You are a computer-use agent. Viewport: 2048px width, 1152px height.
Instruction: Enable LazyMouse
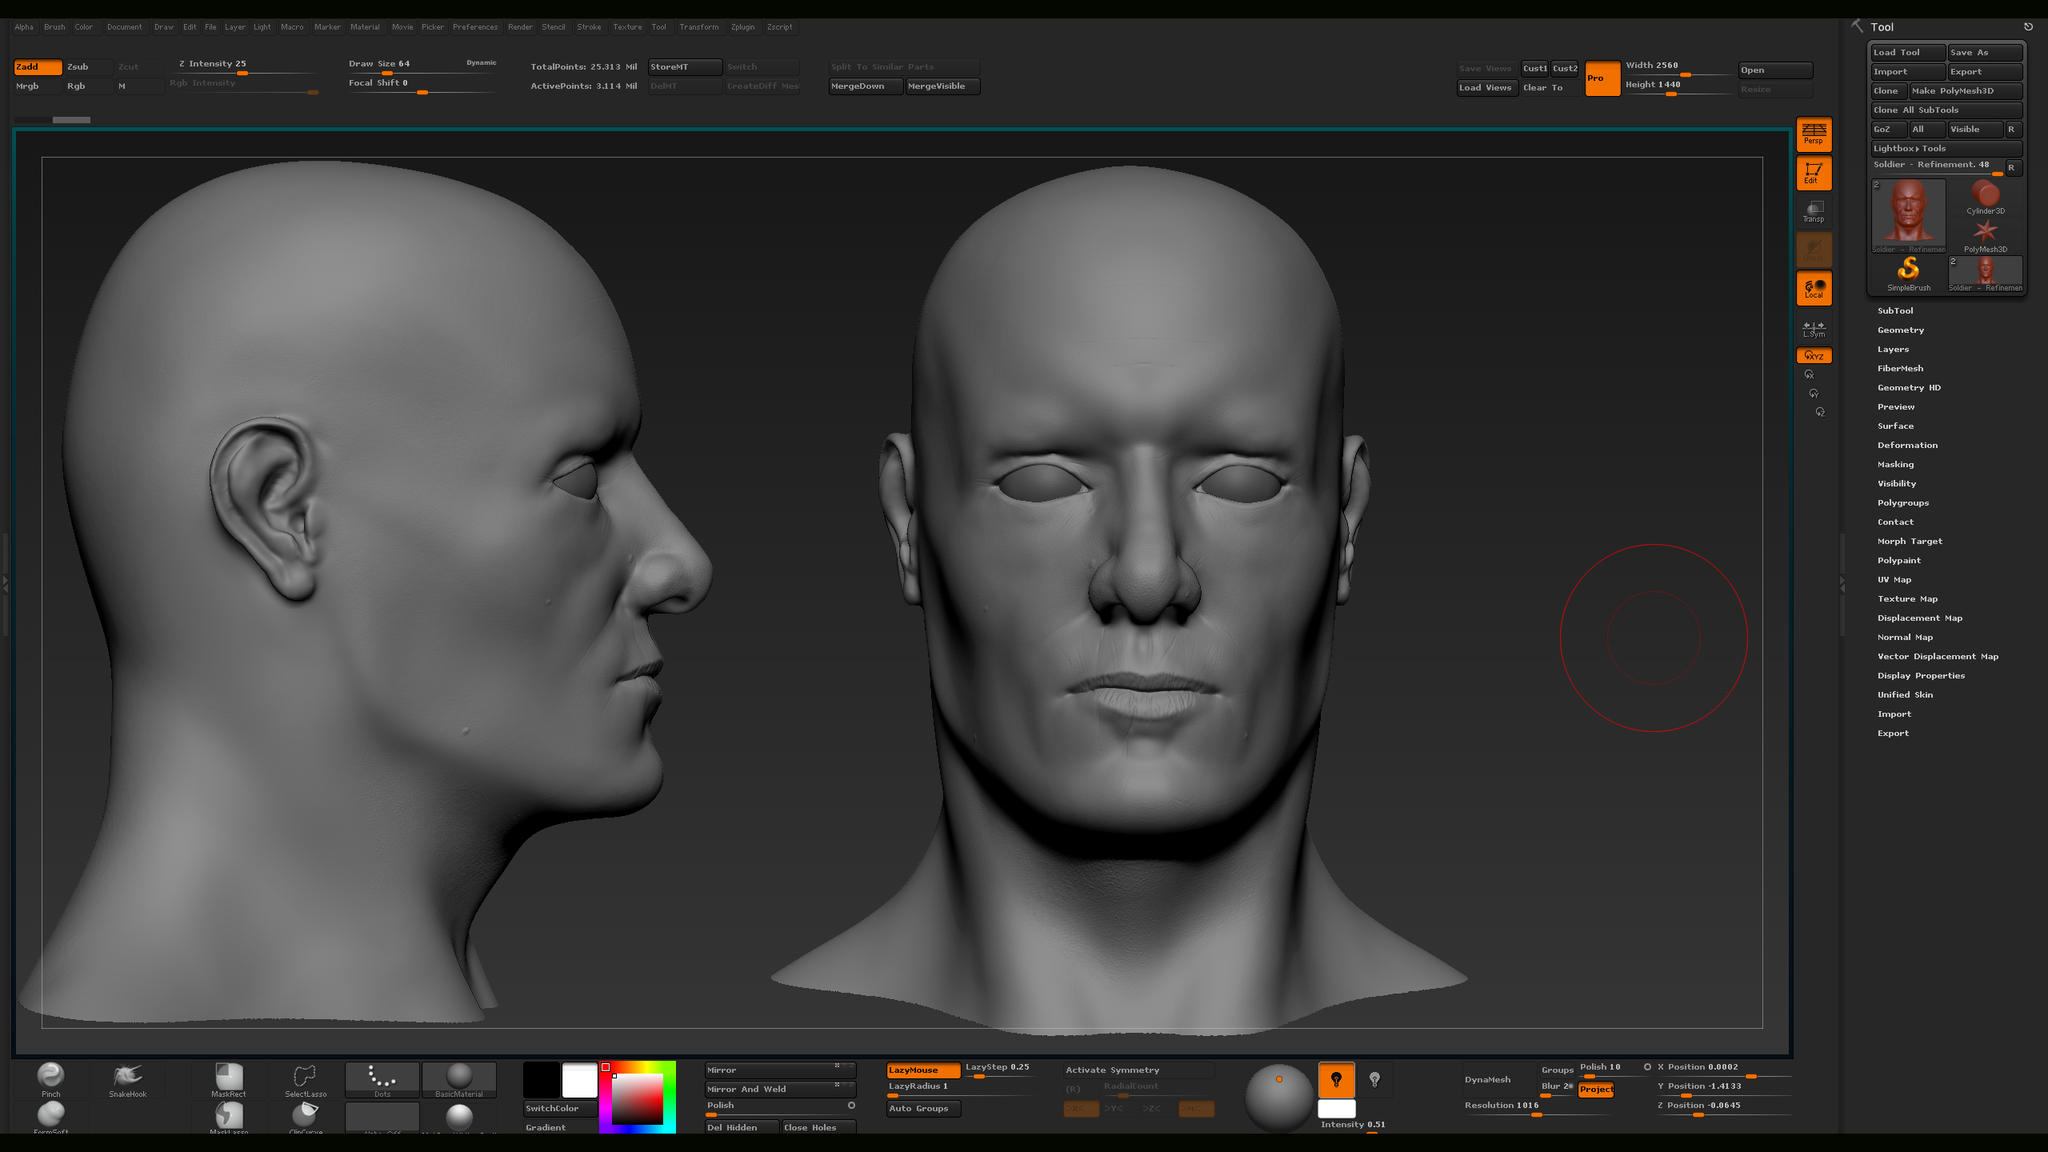click(x=922, y=1069)
